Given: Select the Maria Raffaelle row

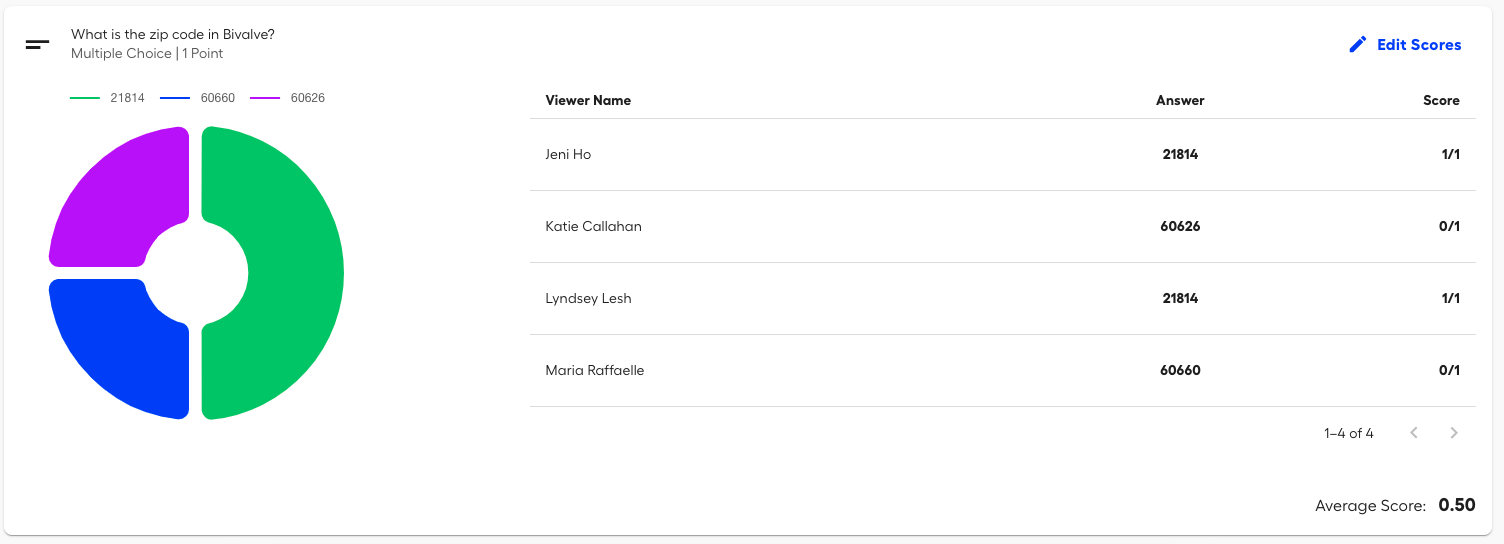Looking at the screenshot, I should pyautogui.click(x=1002, y=371).
